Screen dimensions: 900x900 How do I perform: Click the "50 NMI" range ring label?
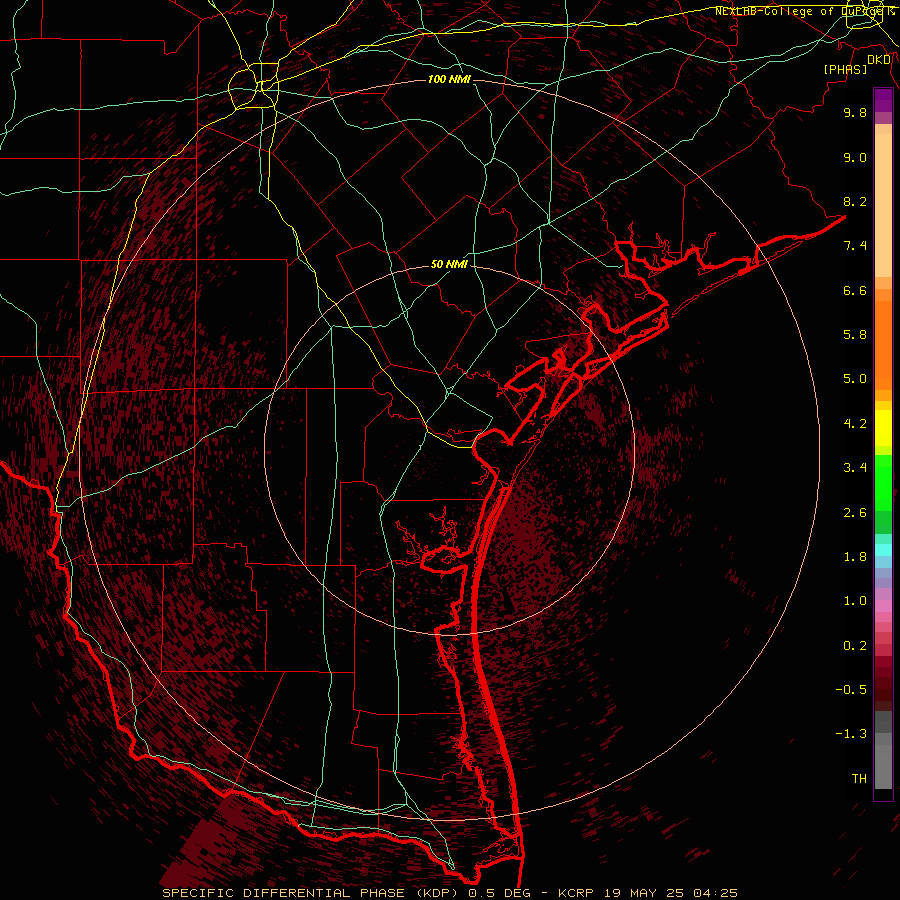[x=449, y=264]
